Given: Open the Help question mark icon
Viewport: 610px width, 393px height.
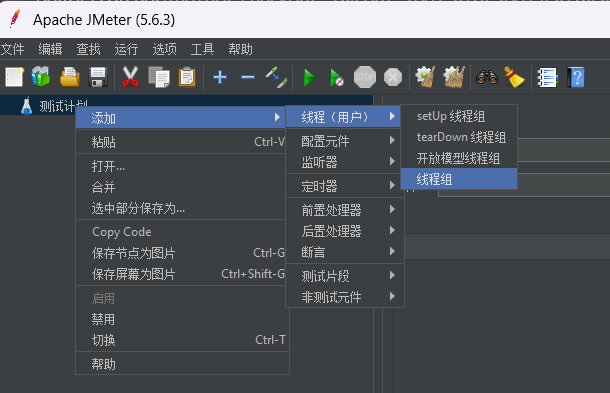Looking at the screenshot, I should click(x=576, y=77).
